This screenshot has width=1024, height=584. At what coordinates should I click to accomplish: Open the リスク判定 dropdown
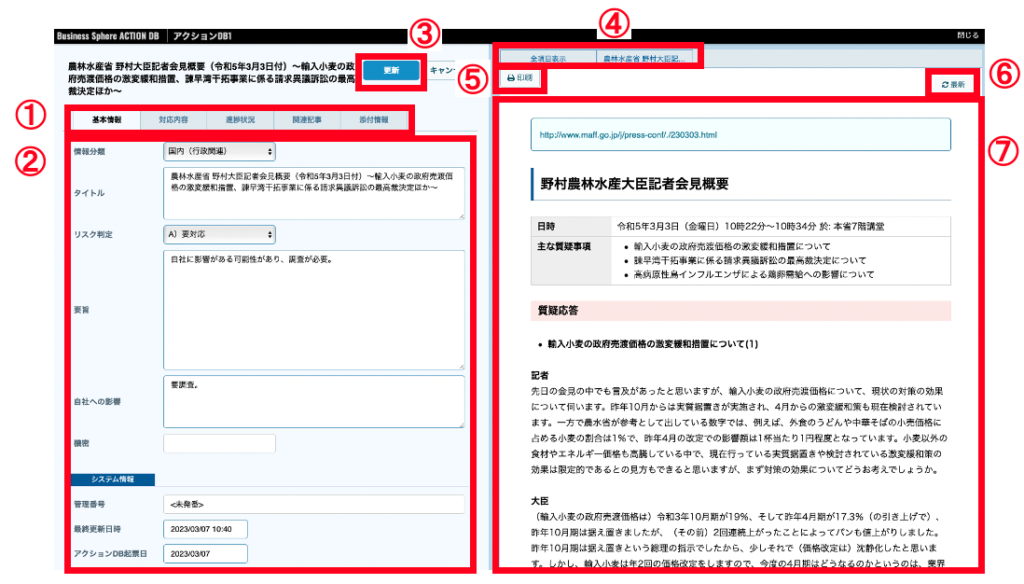(x=219, y=234)
